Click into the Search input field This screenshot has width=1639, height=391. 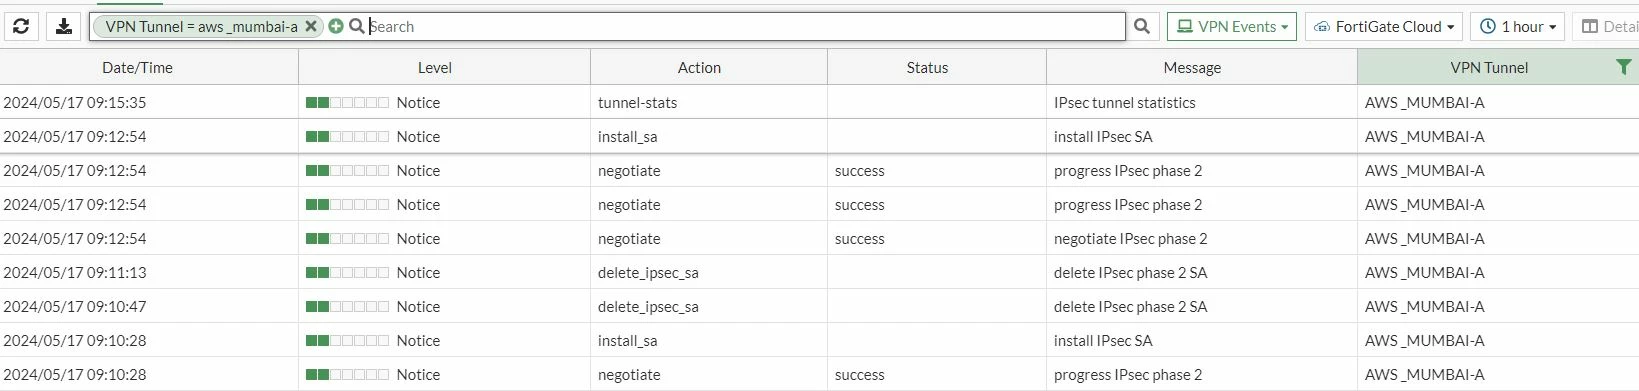click(x=745, y=27)
